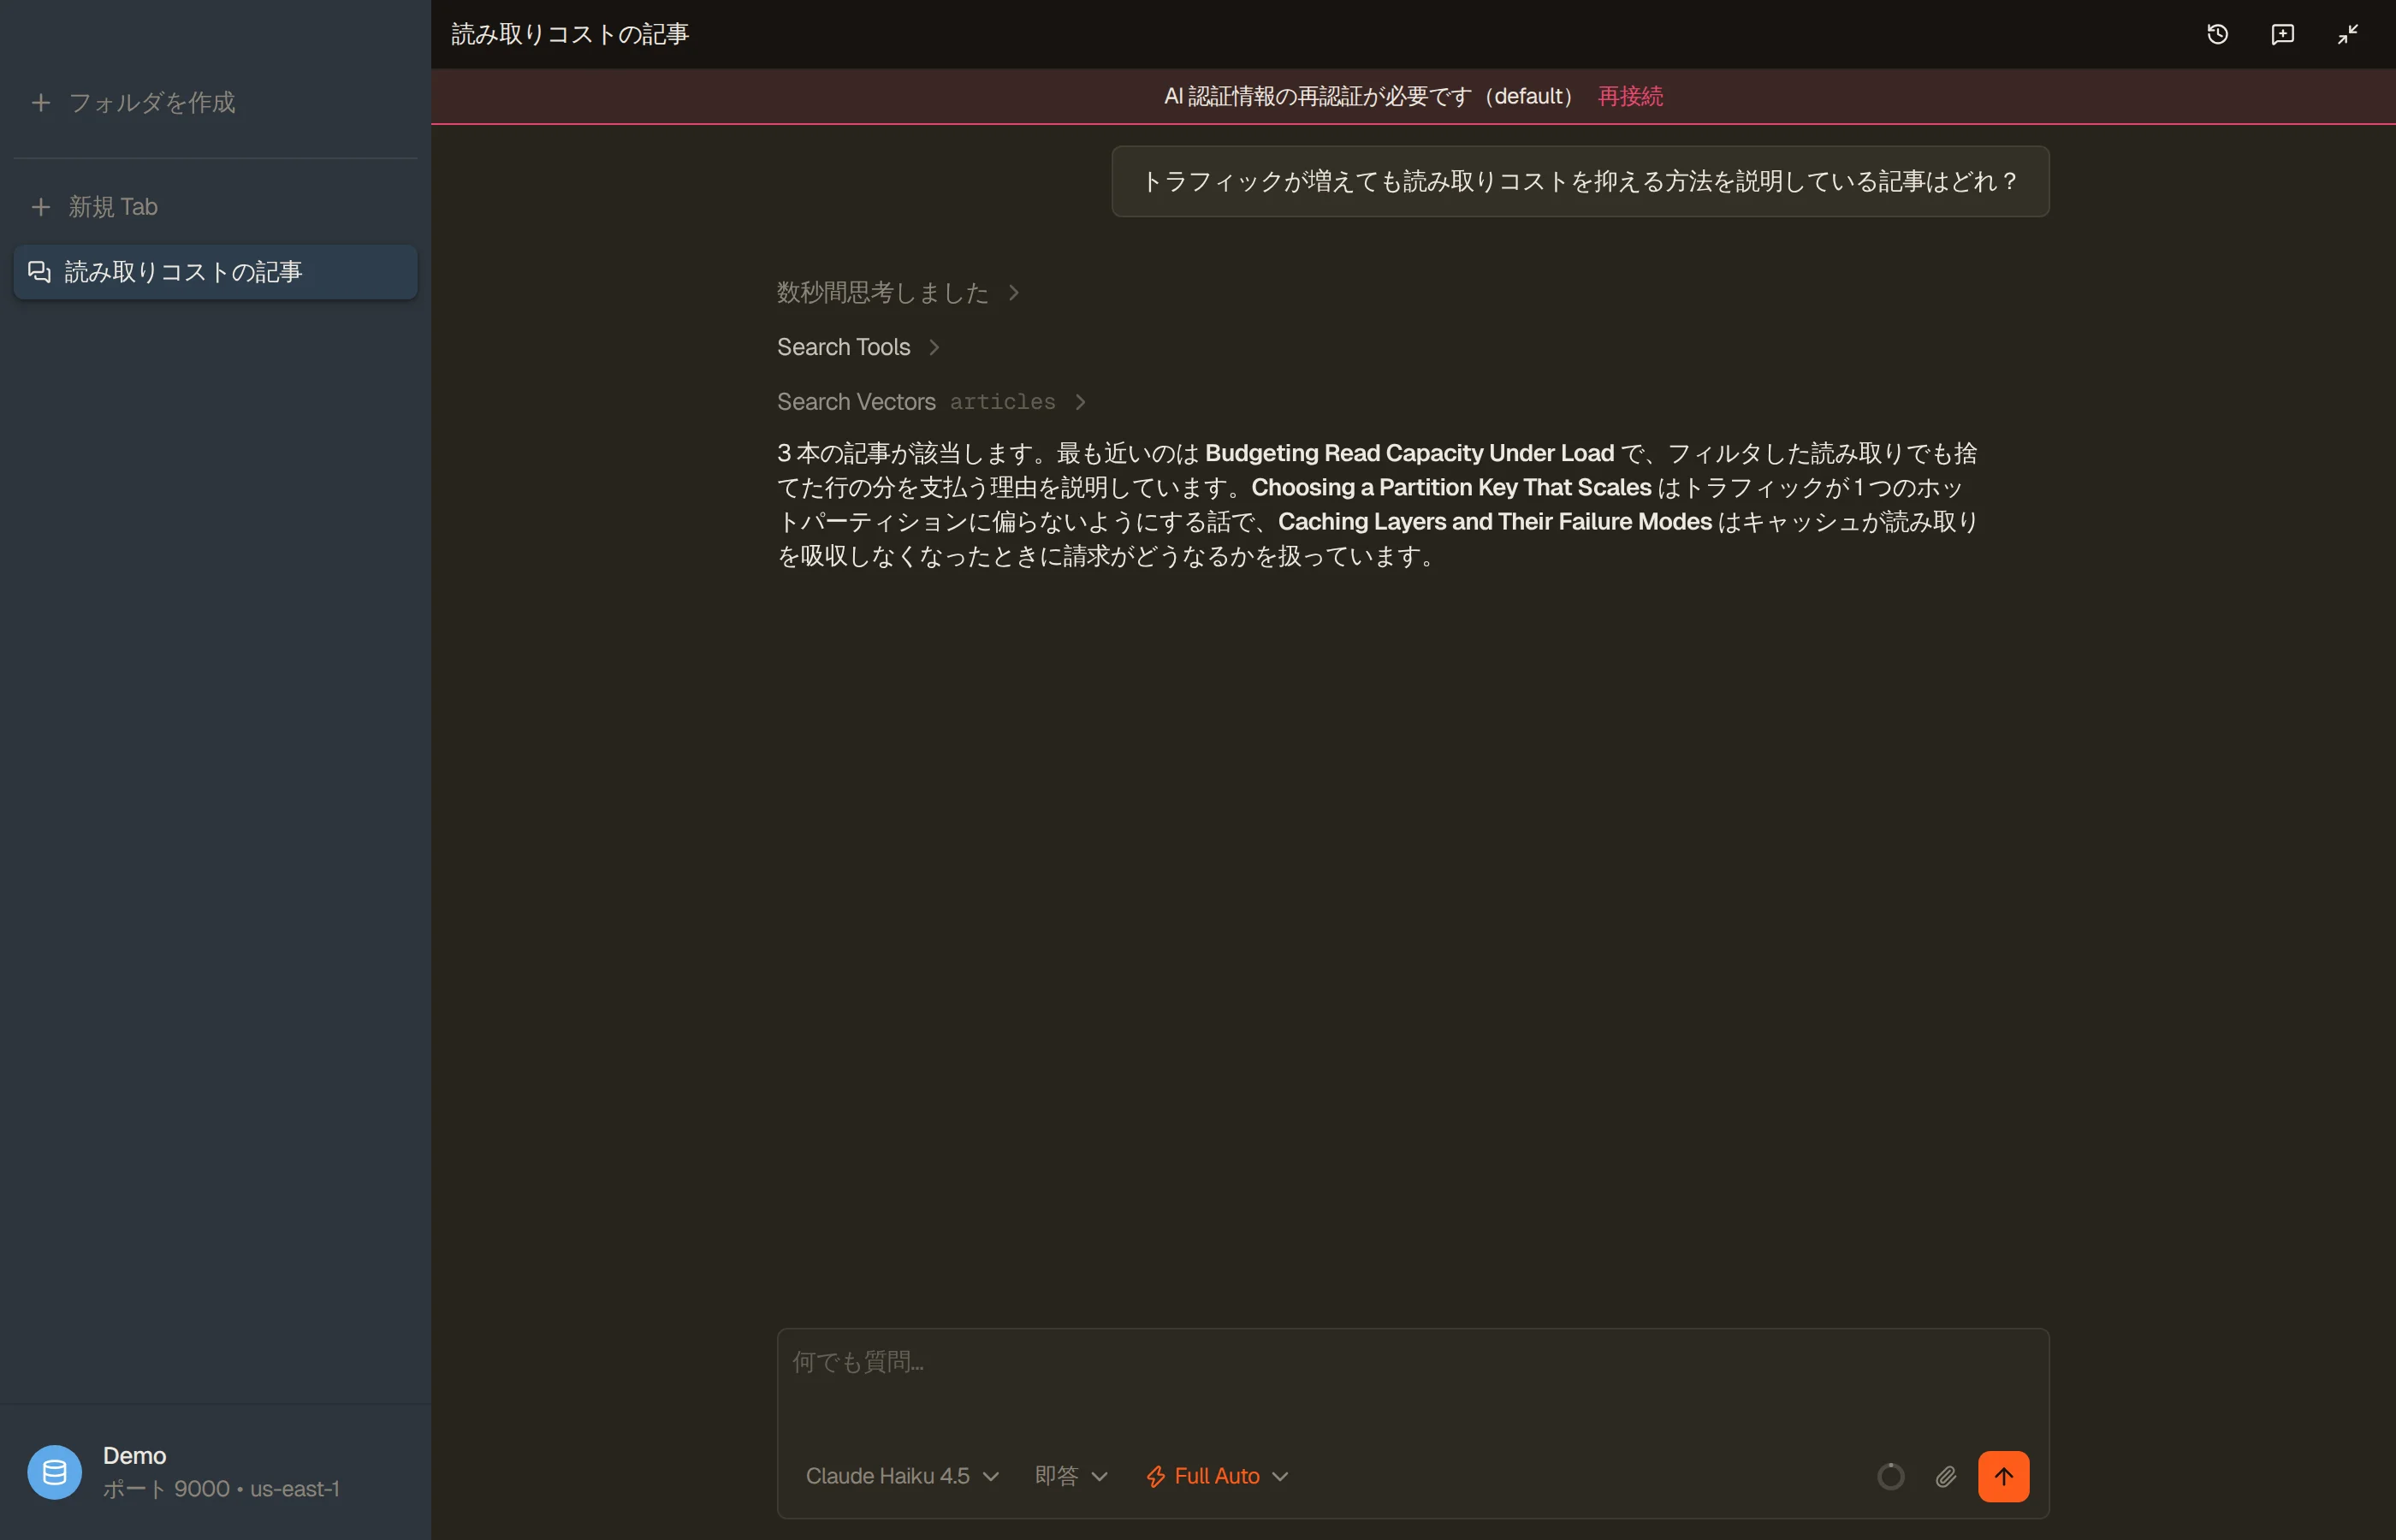Viewport: 2396px width, 1540px height.
Task: Click the chat bubble icon of 読み取りコストの記事 tab
Action: click(39, 272)
